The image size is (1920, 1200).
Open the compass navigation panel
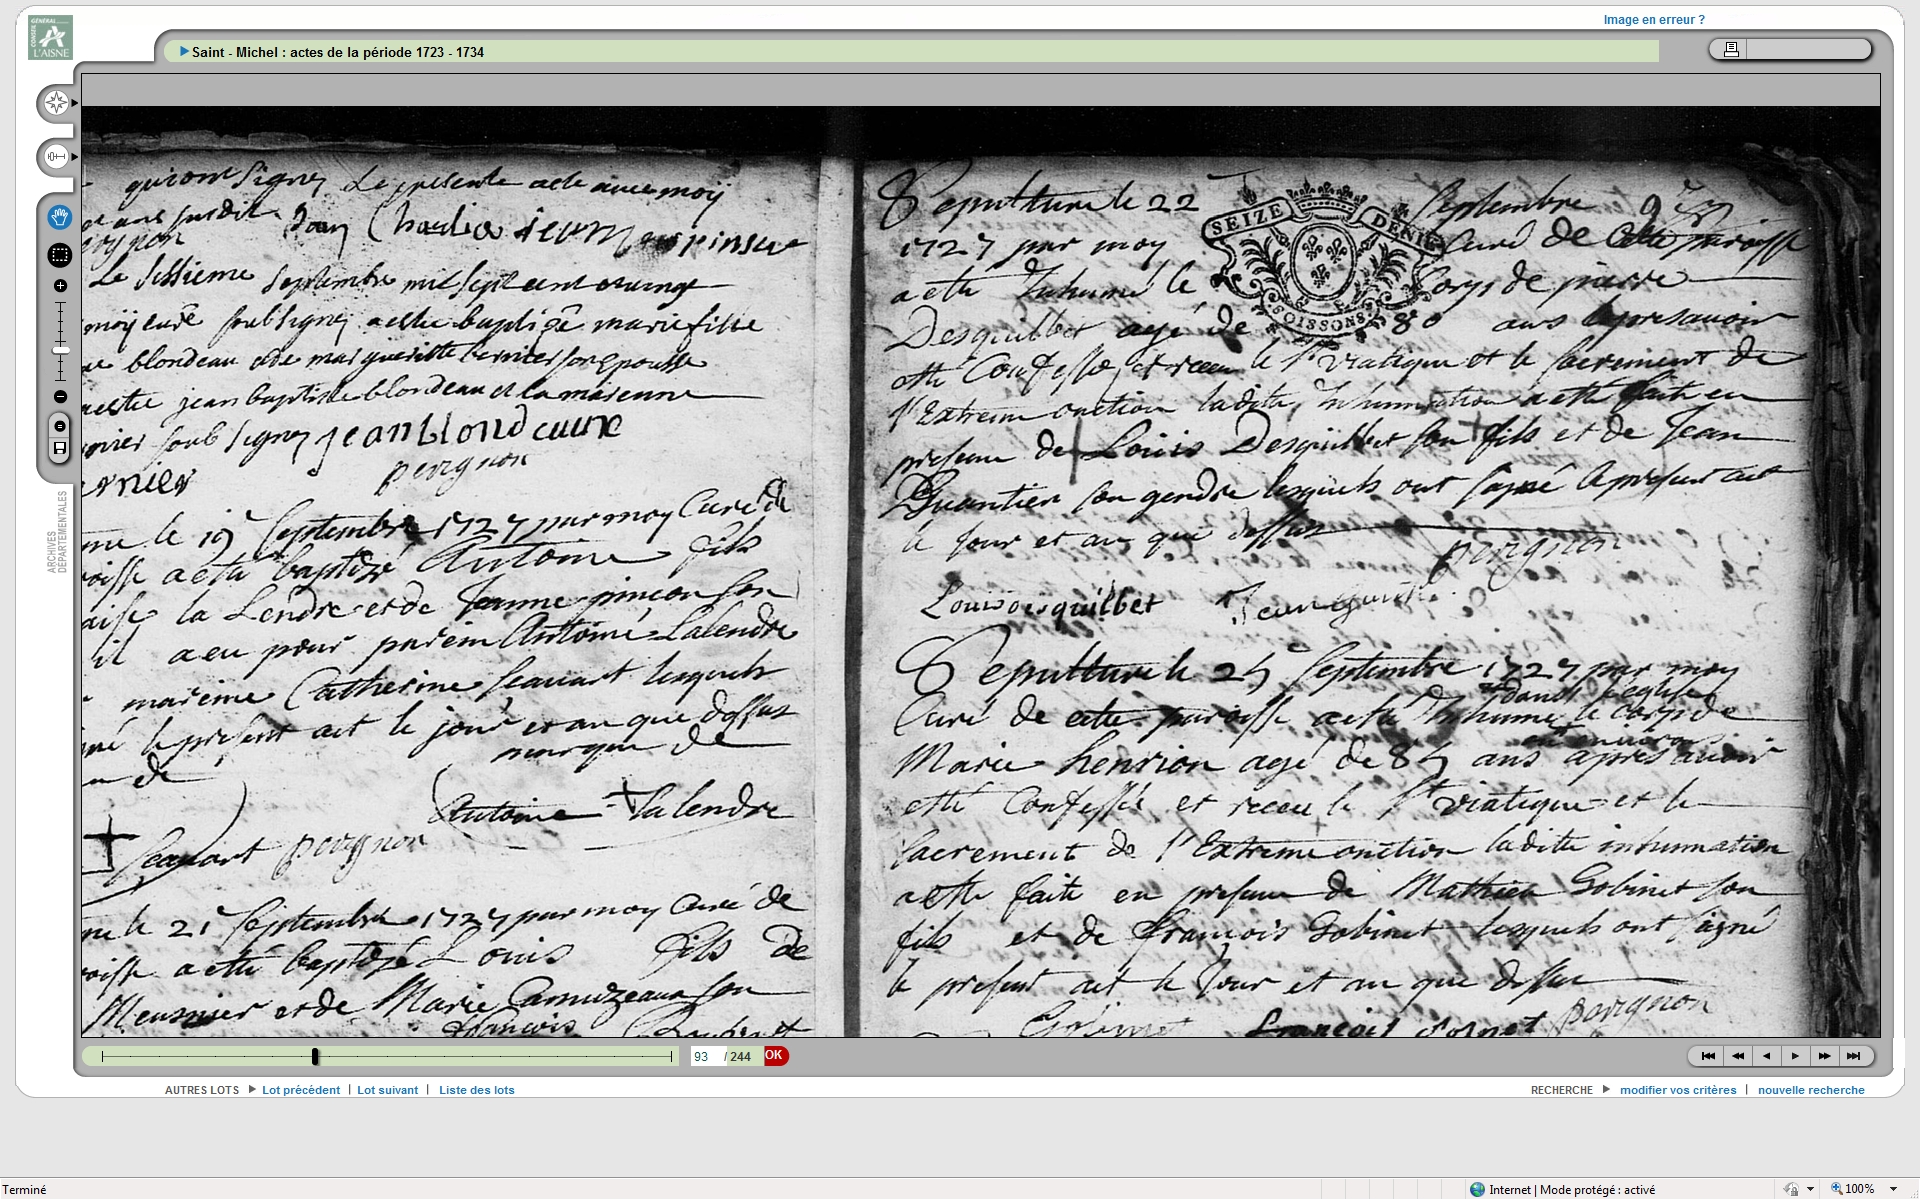coord(57,103)
